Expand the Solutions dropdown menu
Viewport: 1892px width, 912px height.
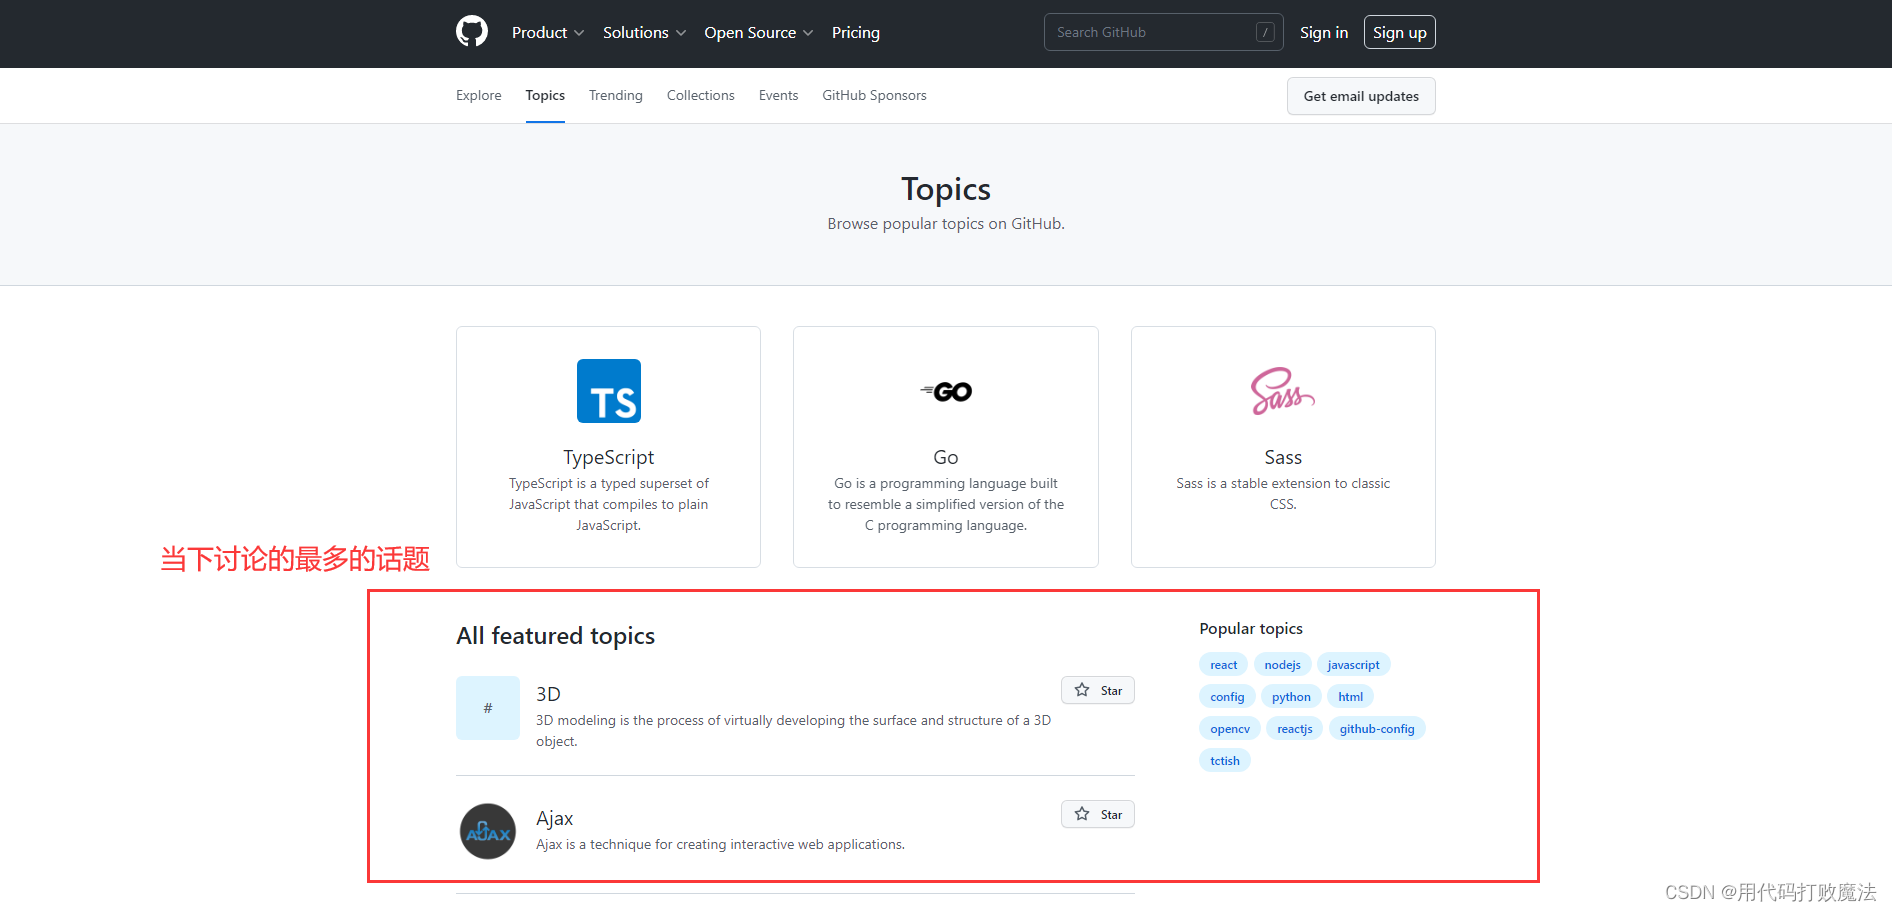[x=645, y=33]
